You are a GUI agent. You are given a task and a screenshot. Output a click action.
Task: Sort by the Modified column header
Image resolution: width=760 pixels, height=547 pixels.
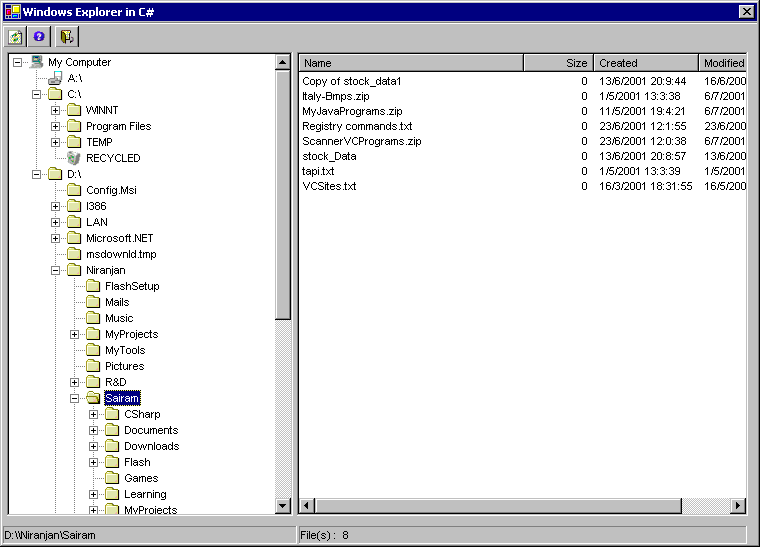[723, 63]
